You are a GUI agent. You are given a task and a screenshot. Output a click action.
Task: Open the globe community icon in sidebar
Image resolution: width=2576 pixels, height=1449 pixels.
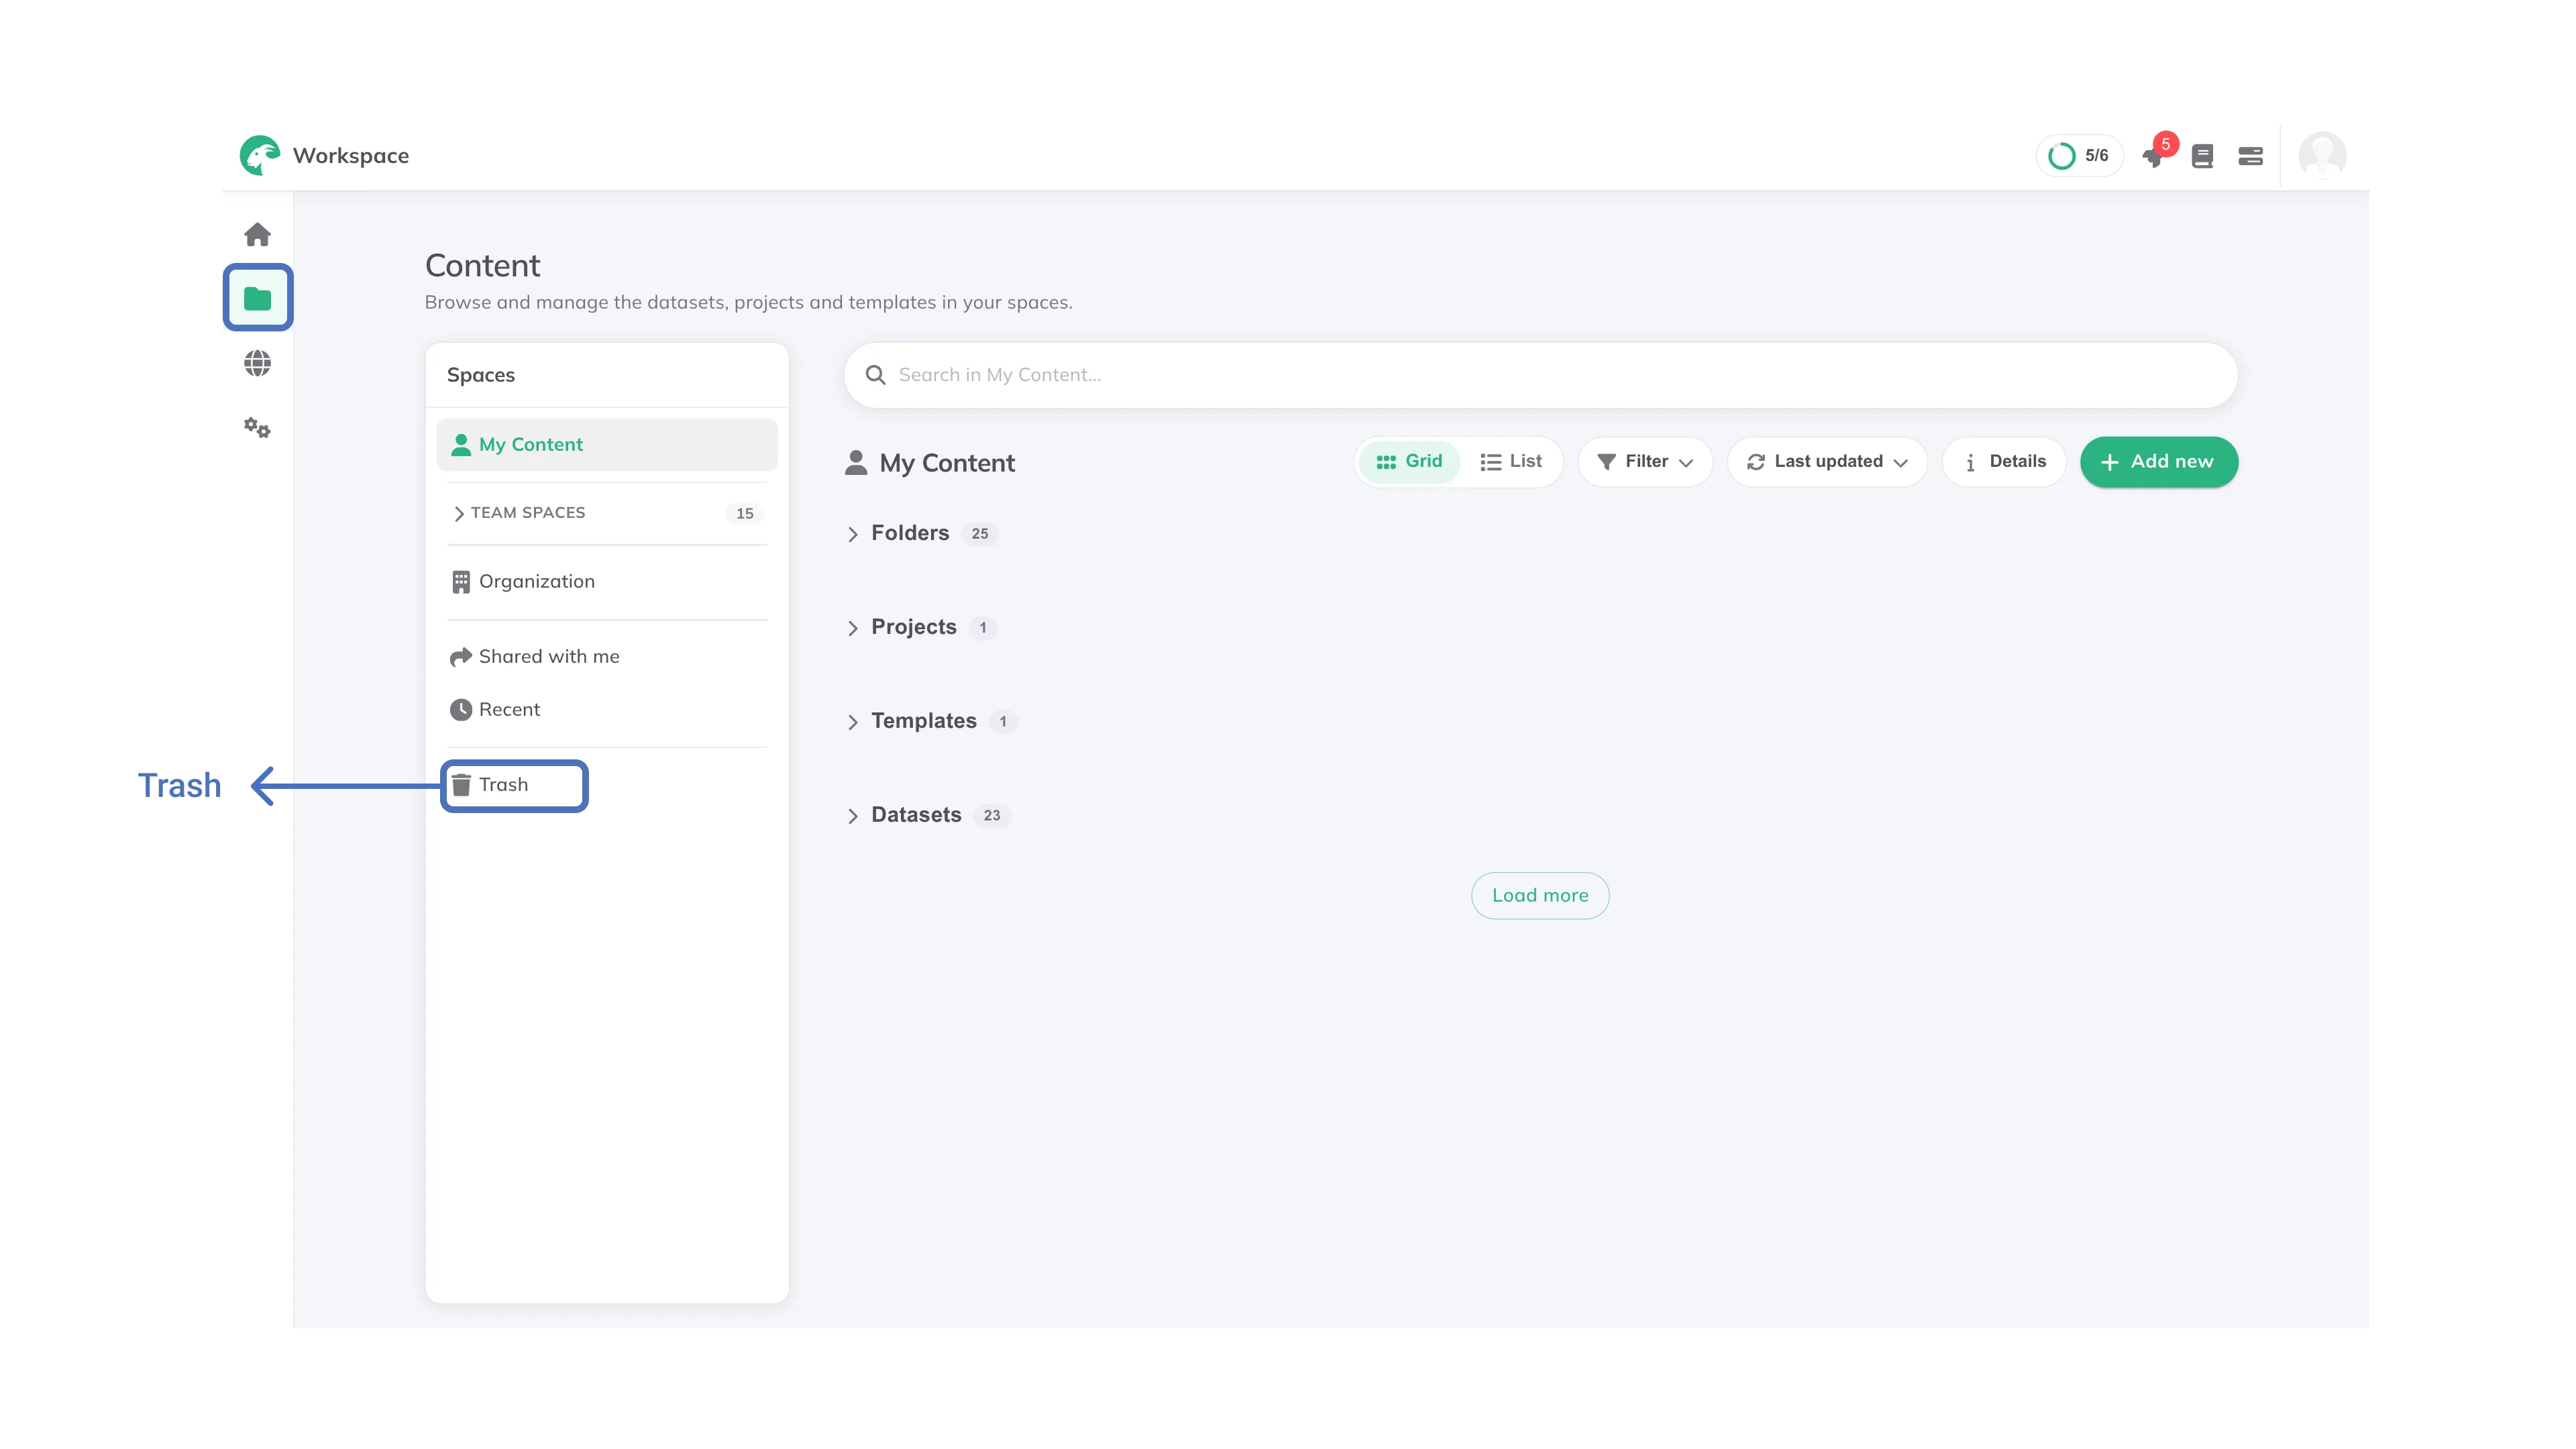(257, 363)
